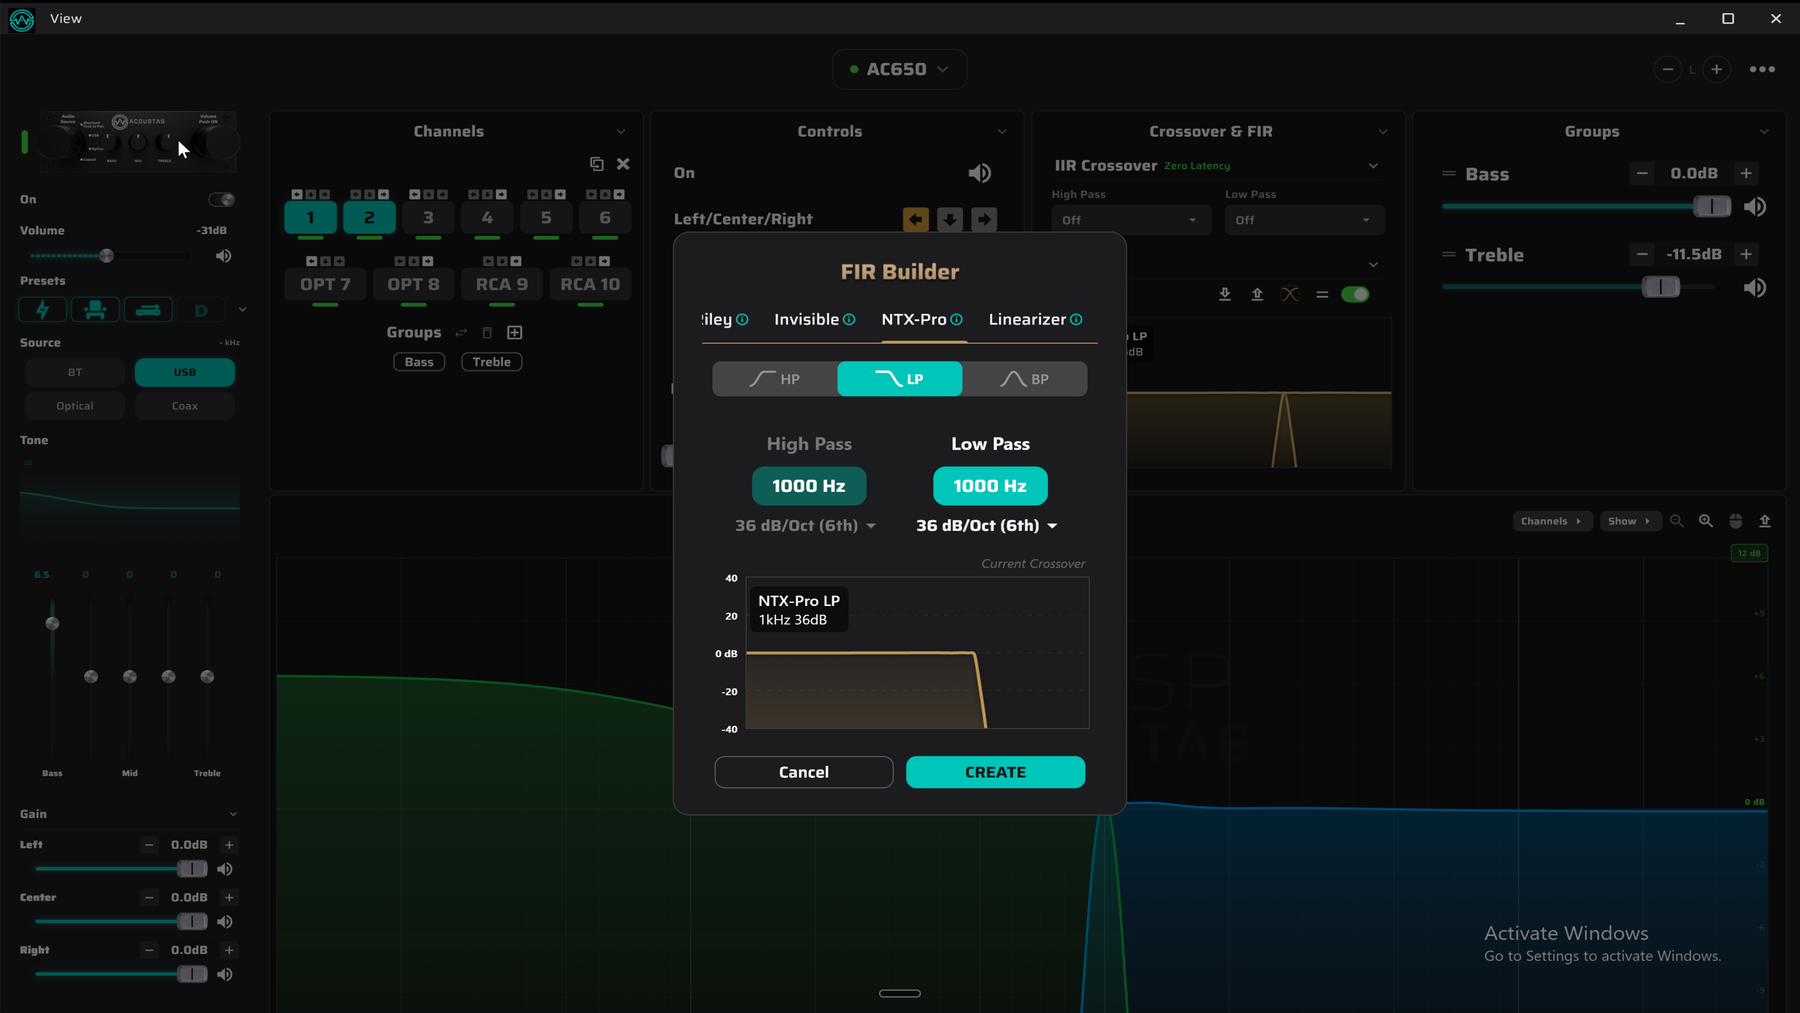Screen dimensions: 1800x1013
Task: Show info for the Invisible filter
Action: (849, 320)
